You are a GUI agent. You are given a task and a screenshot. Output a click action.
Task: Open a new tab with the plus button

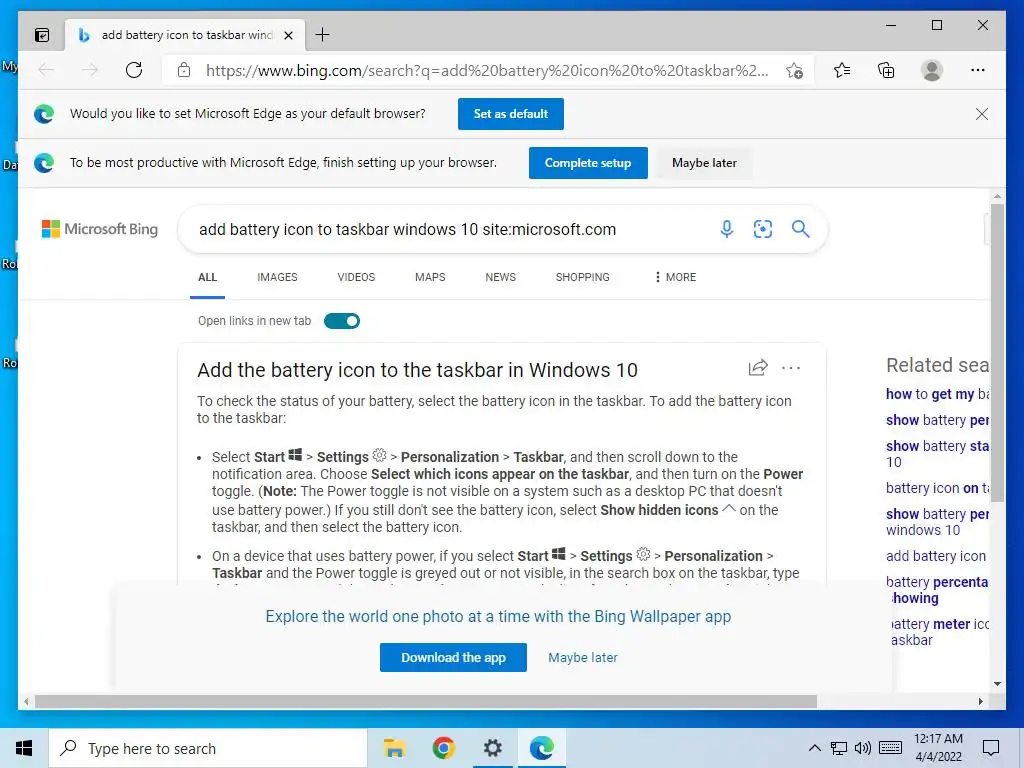pos(322,35)
